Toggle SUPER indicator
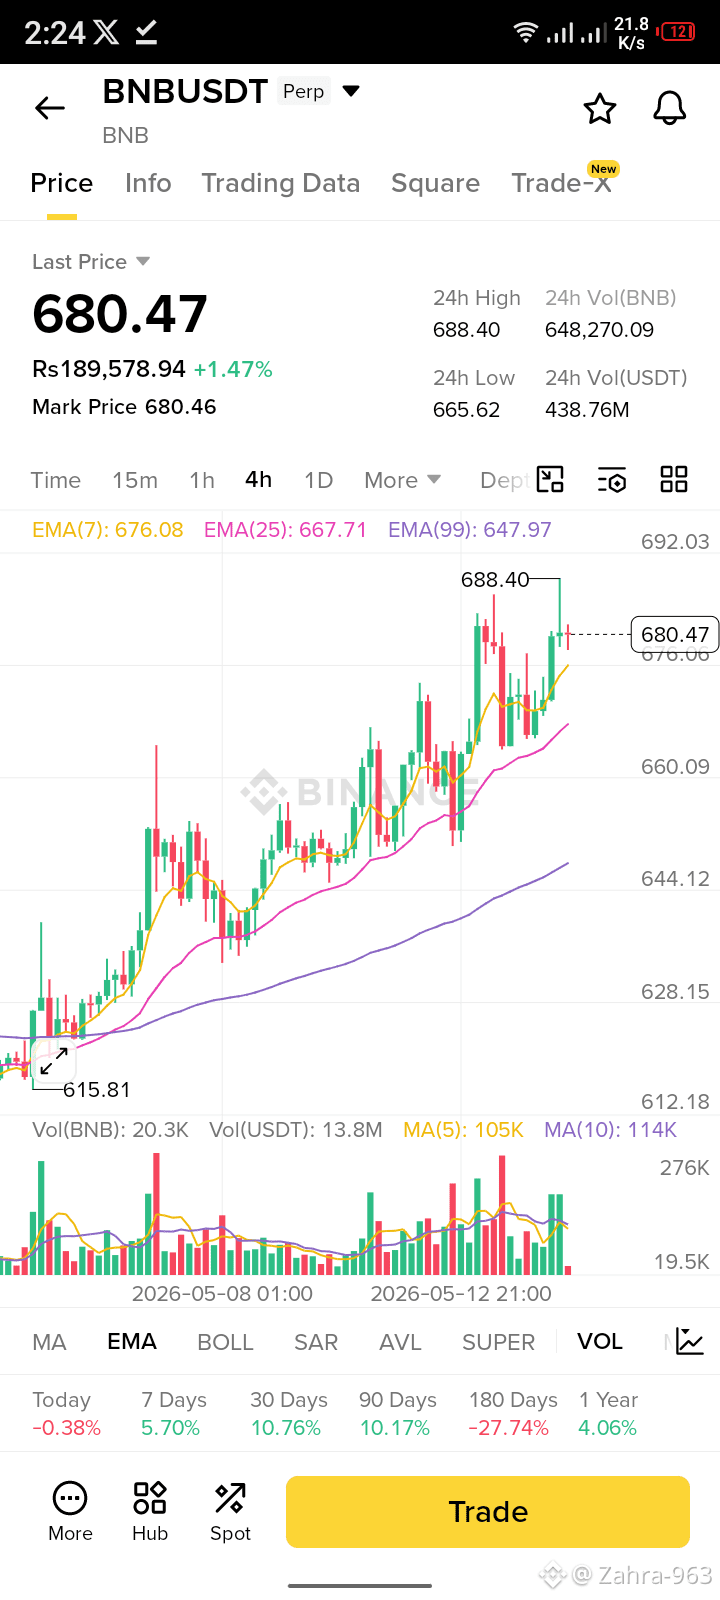The width and height of the screenshot is (720, 1600). click(x=498, y=1342)
